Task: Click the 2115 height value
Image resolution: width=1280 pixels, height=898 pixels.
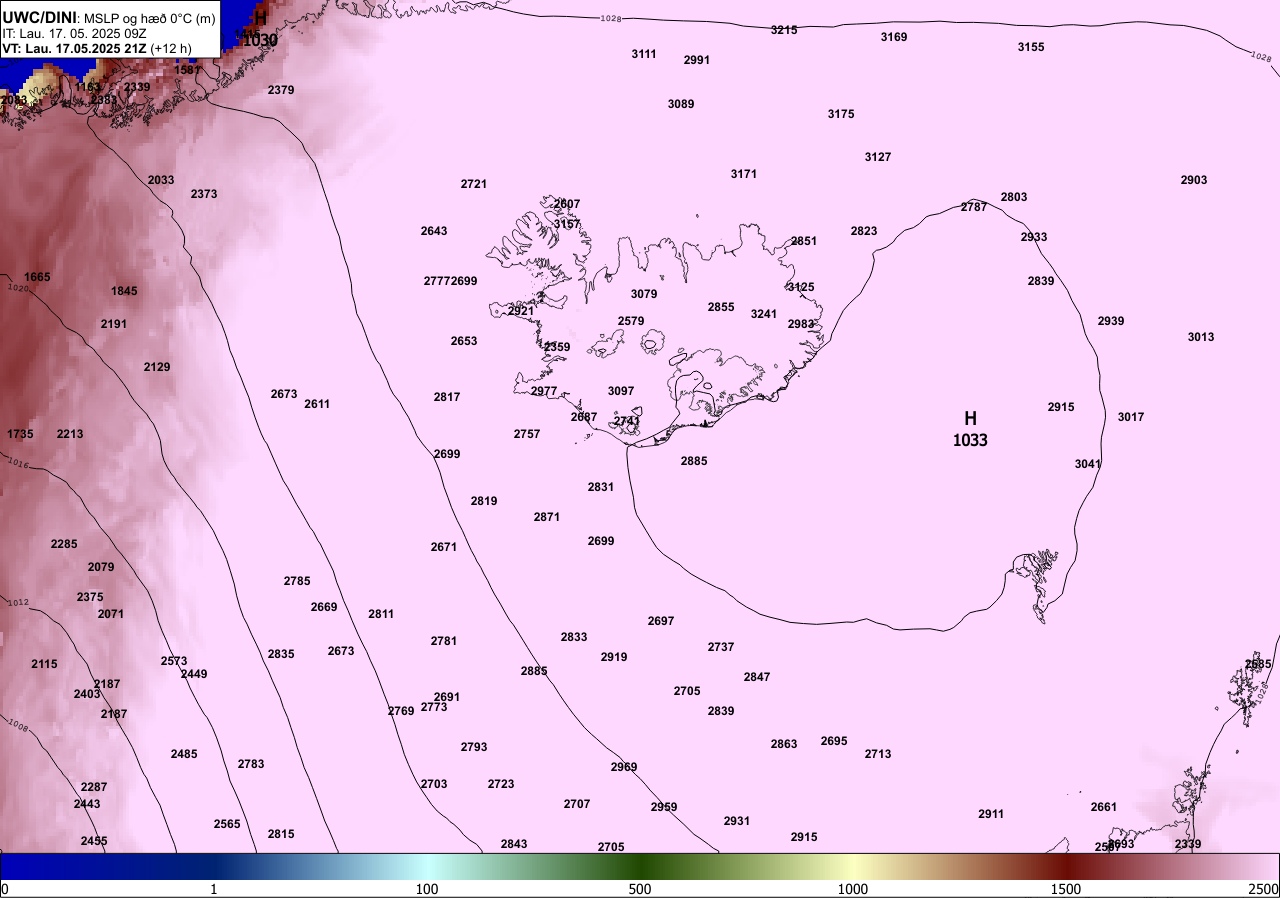Action: [44, 664]
